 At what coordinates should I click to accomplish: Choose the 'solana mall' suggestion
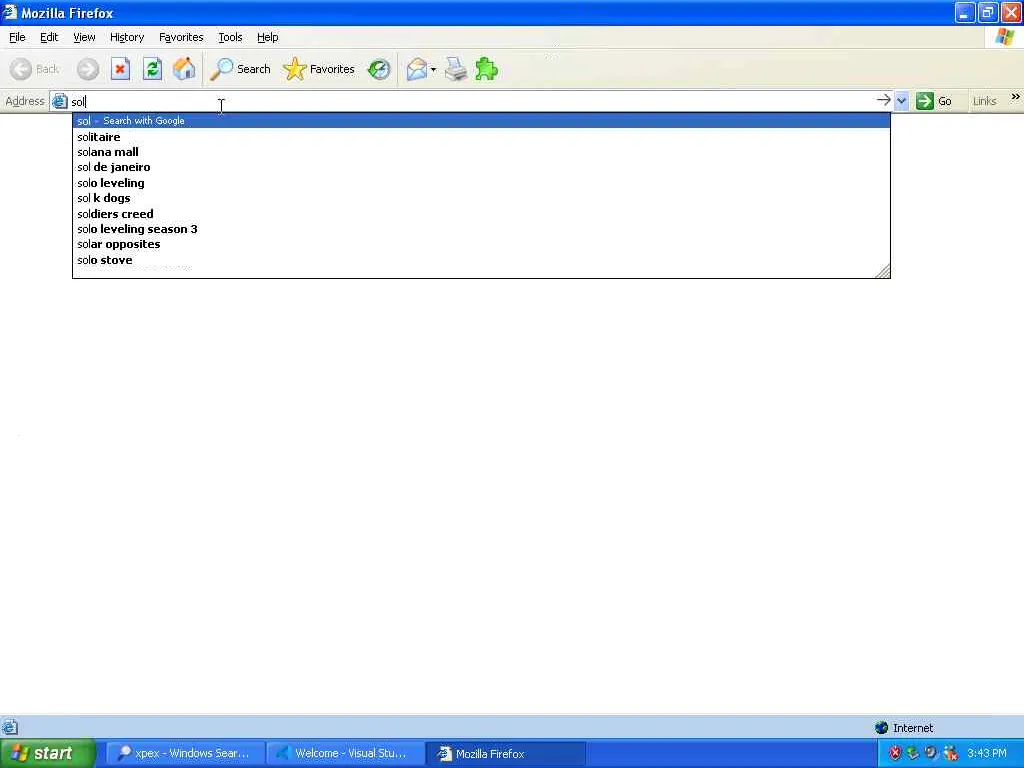pyautogui.click(x=481, y=152)
